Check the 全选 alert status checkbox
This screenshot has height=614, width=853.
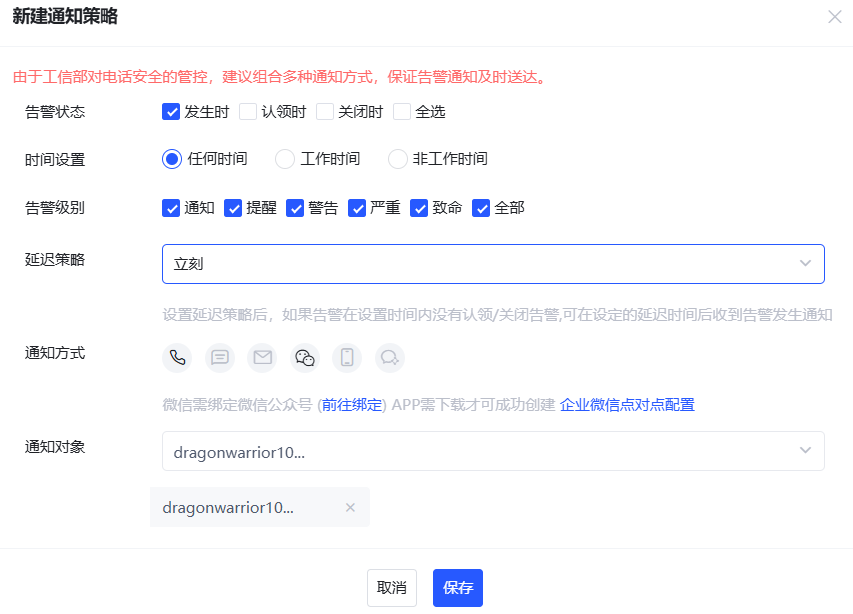[402, 112]
